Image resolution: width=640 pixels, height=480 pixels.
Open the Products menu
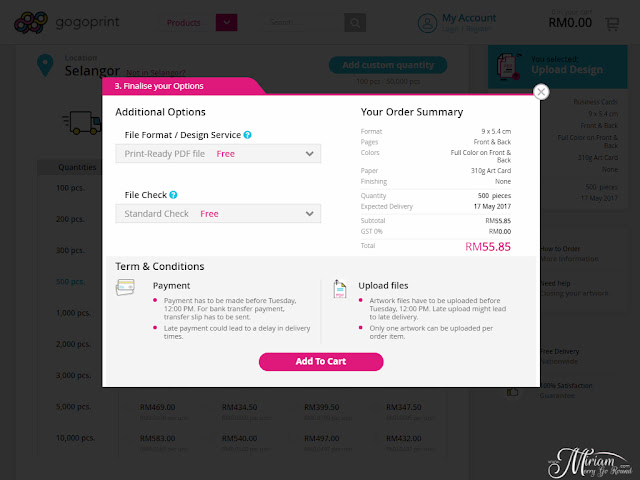(184, 23)
